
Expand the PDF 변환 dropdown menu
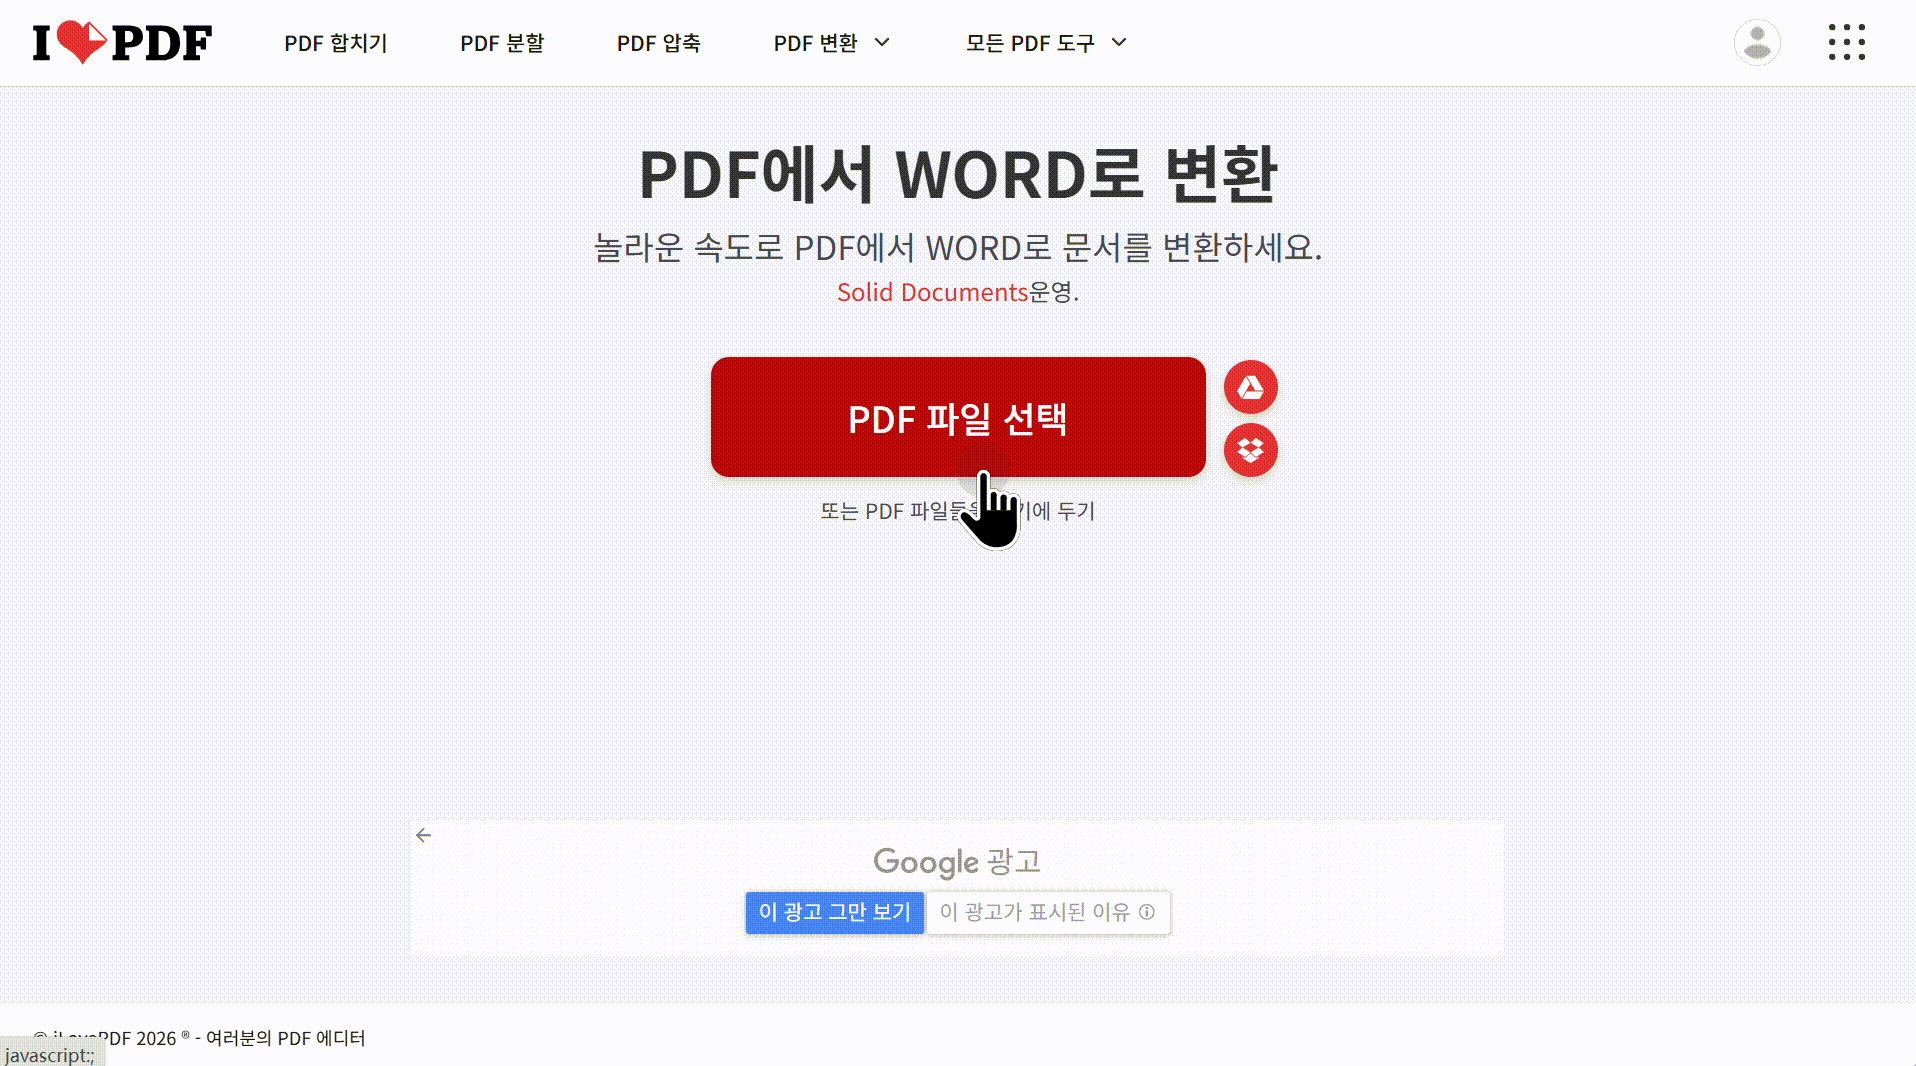[x=831, y=43]
